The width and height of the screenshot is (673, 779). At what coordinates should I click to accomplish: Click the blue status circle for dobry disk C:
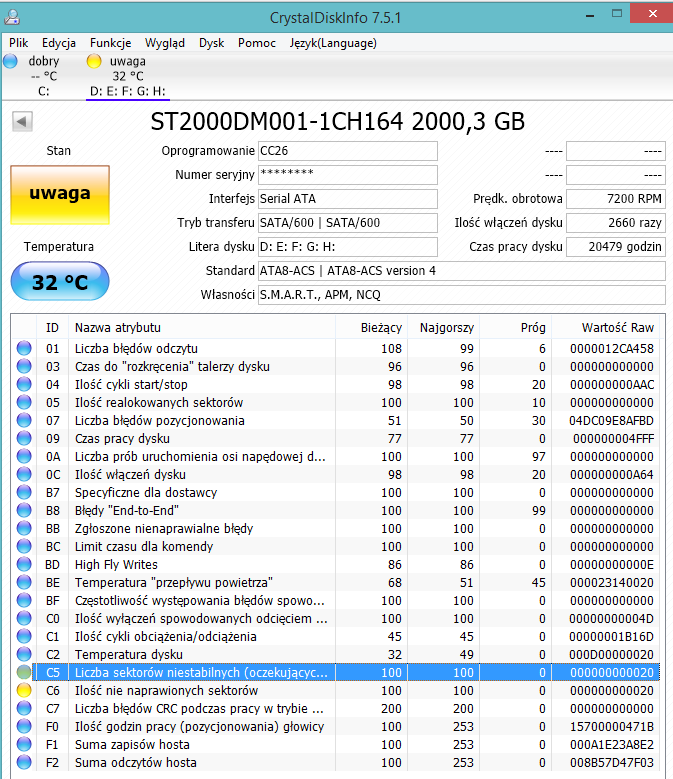tap(10, 61)
